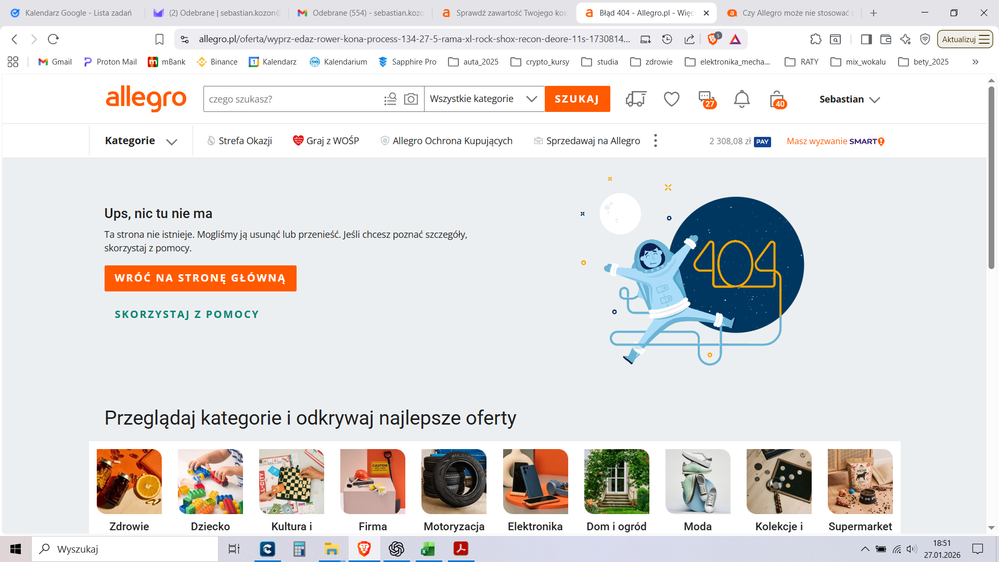Click the Allegro logo
The height and width of the screenshot is (562, 999).
coord(146,99)
